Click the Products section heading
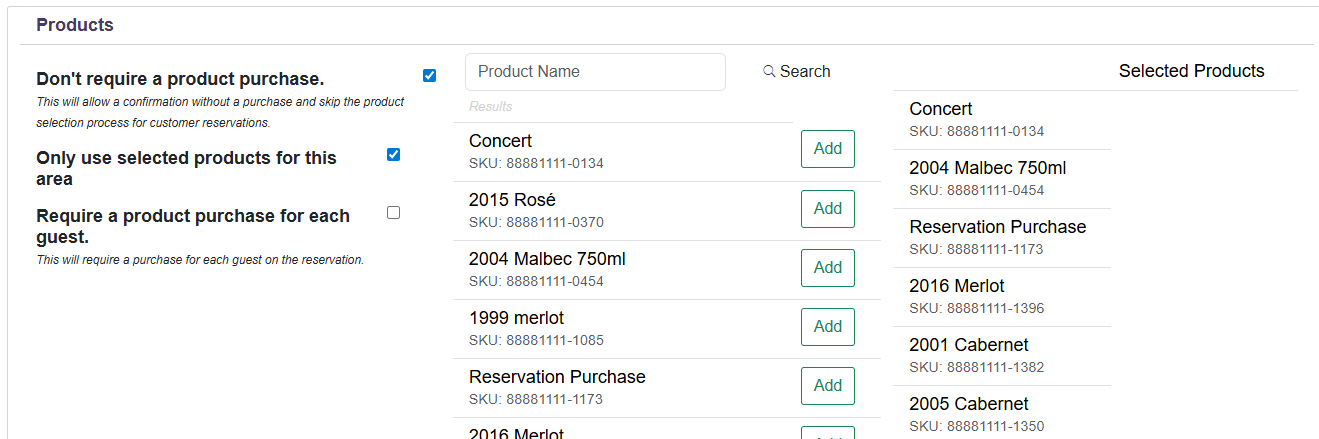This screenshot has height=439, width=1319. [x=75, y=25]
